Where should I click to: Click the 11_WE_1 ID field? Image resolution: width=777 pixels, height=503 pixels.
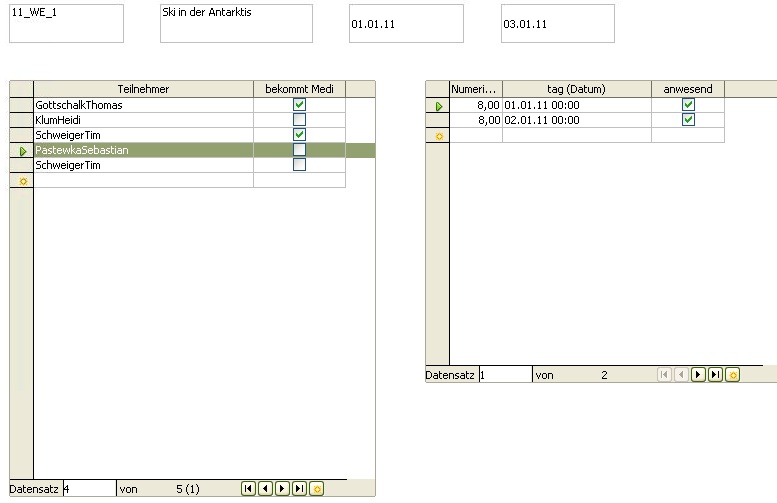click(66, 23)
